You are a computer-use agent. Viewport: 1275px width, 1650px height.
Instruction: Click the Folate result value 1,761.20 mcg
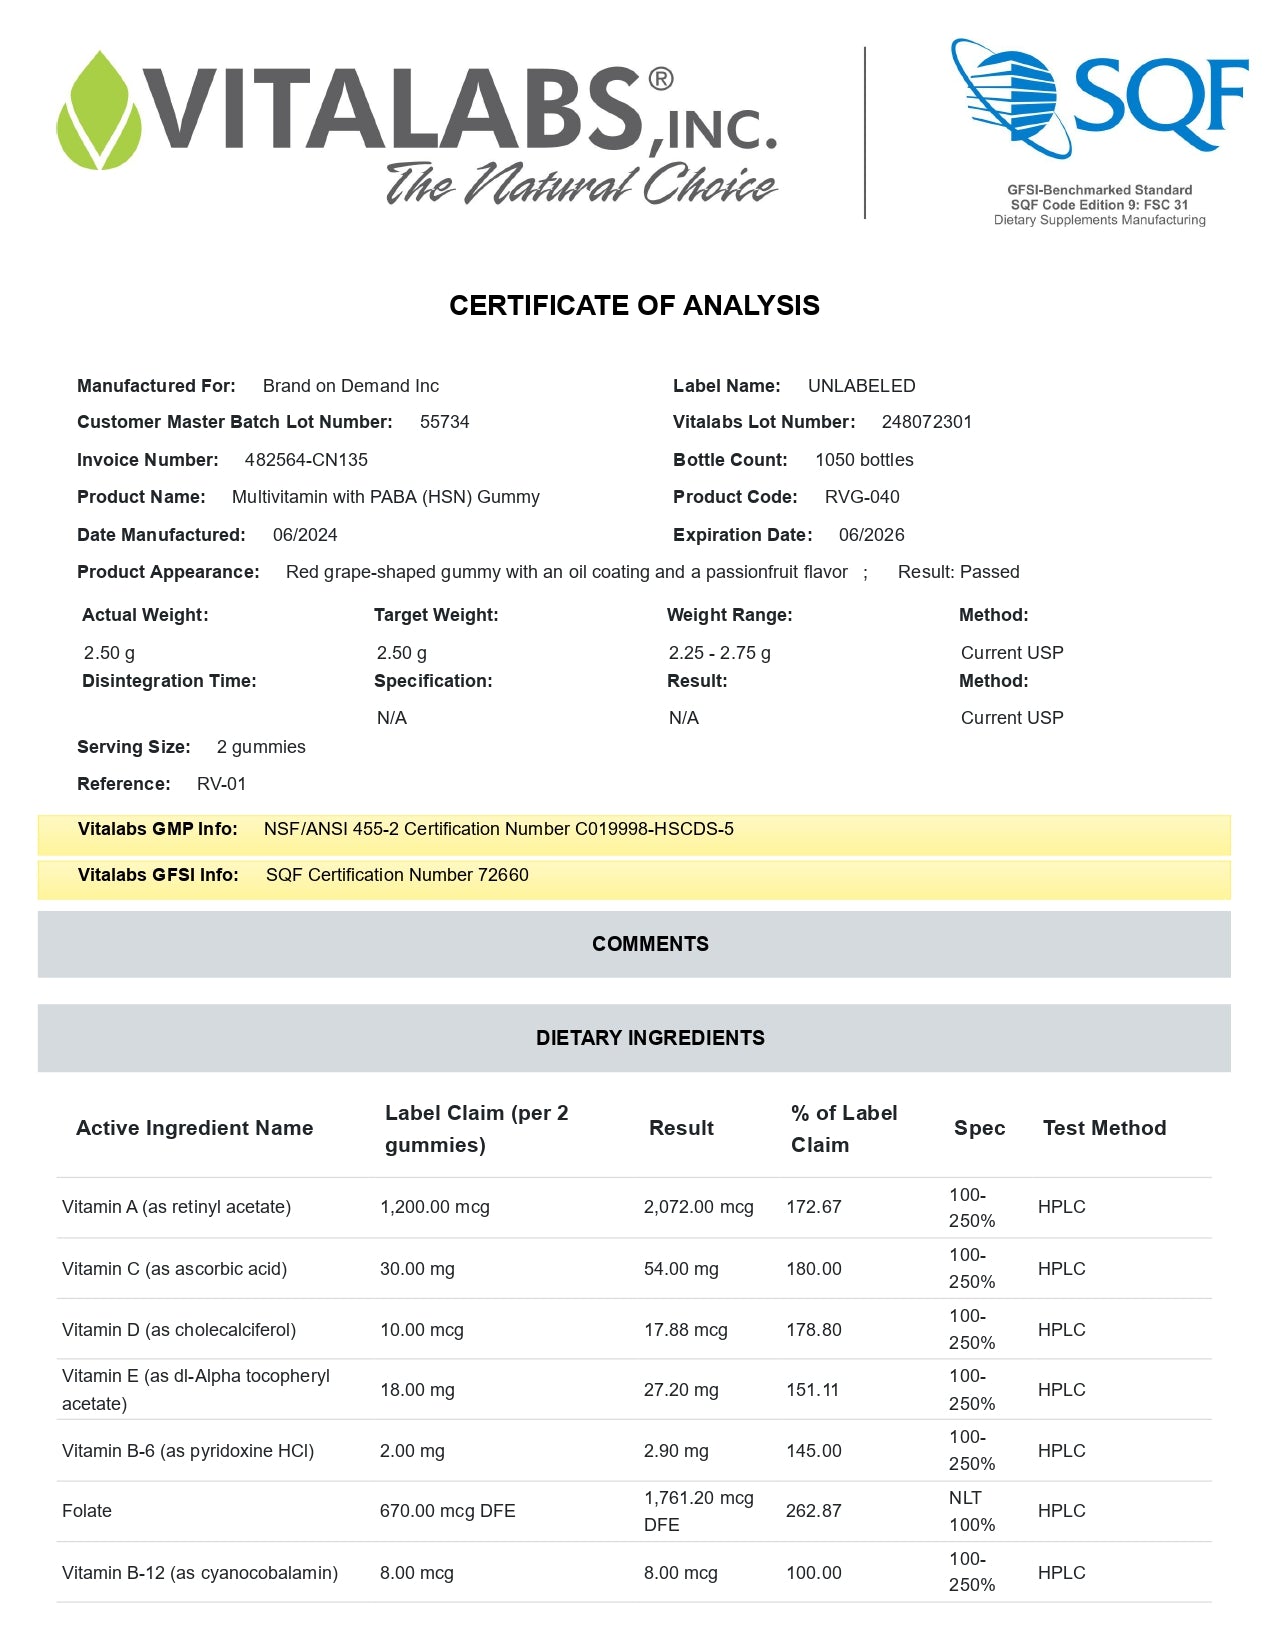(698, 1498)
